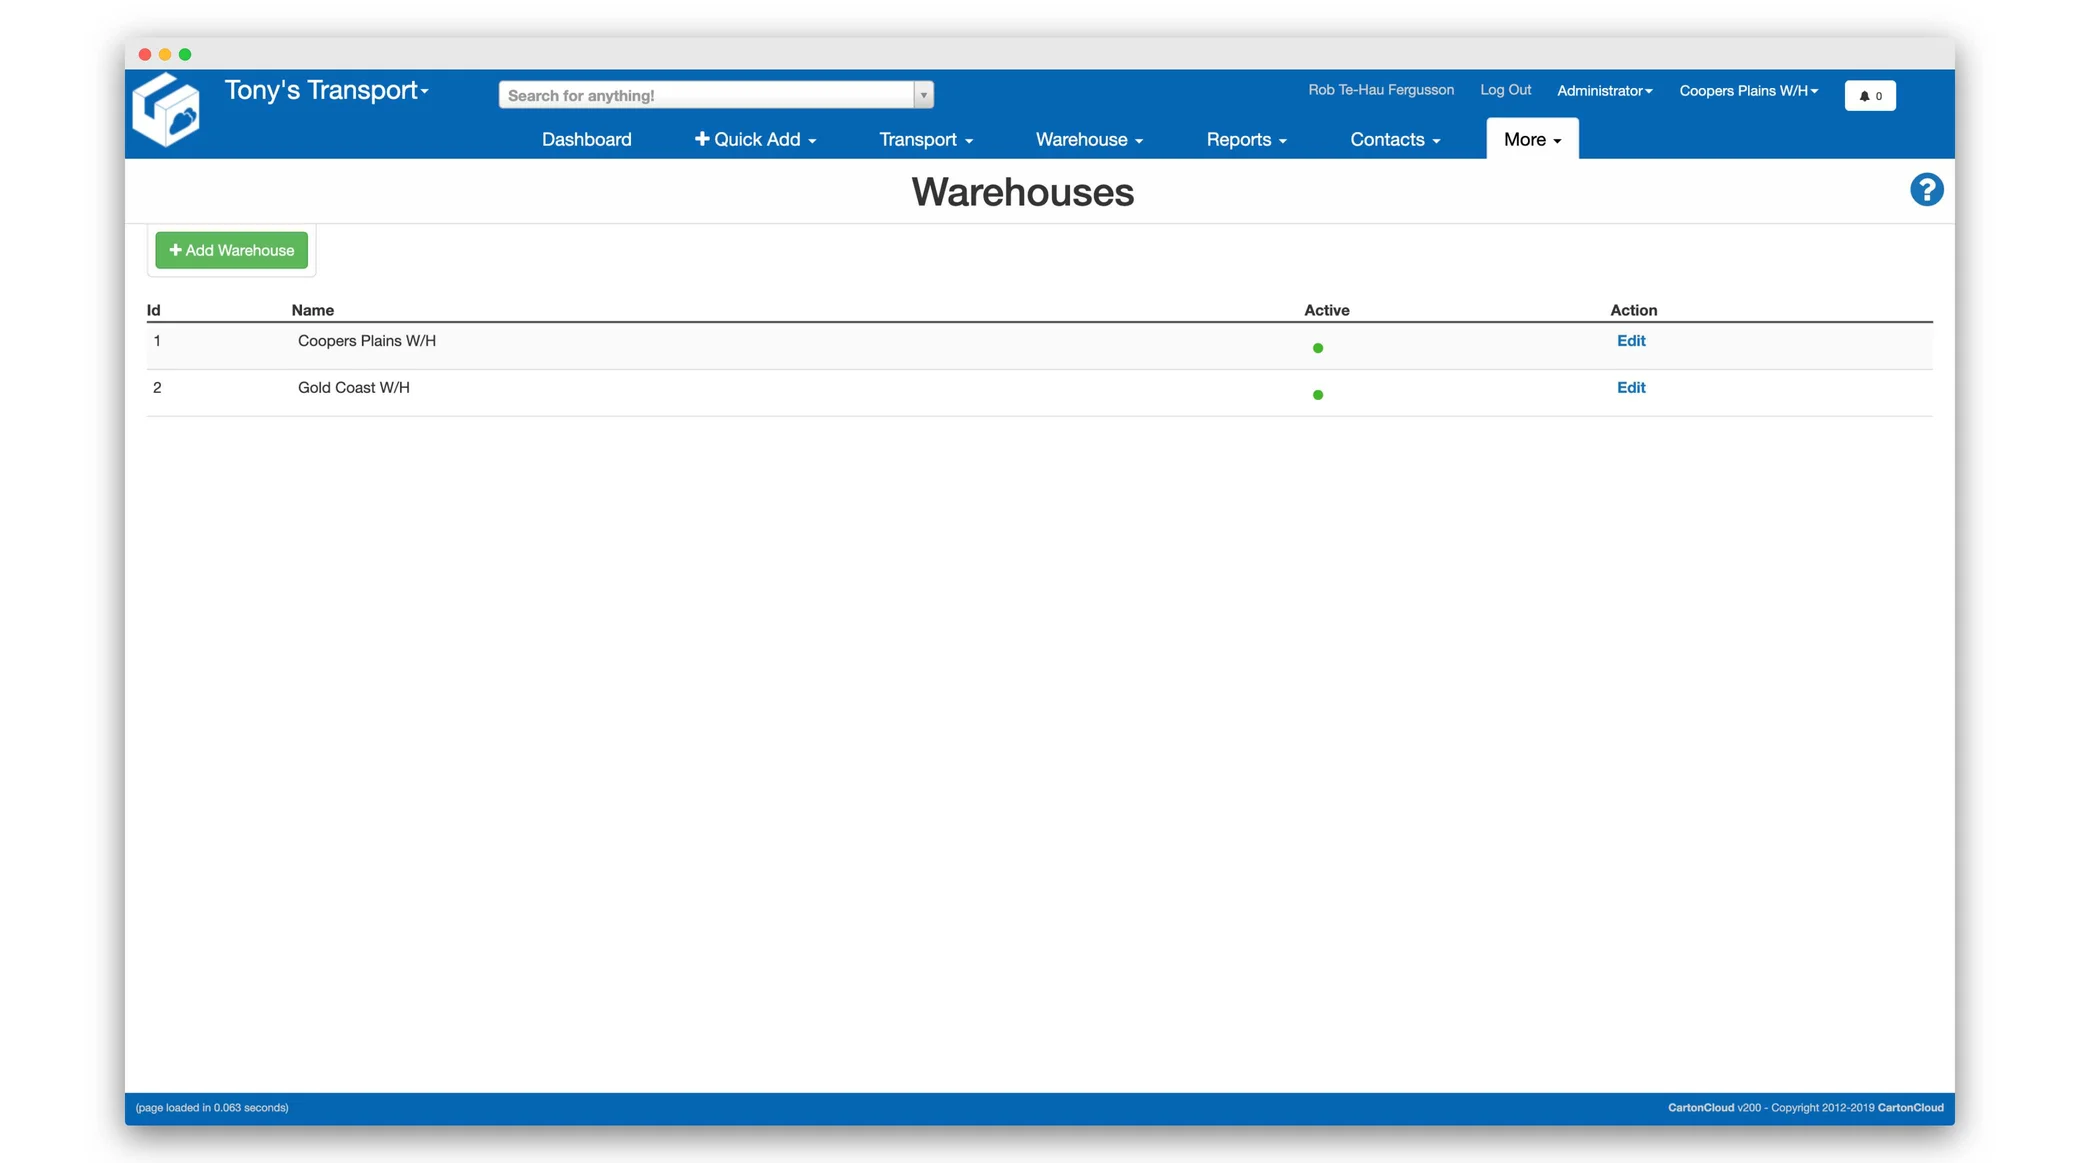Go to the Dashboard tab

click(x=586, y=140)
